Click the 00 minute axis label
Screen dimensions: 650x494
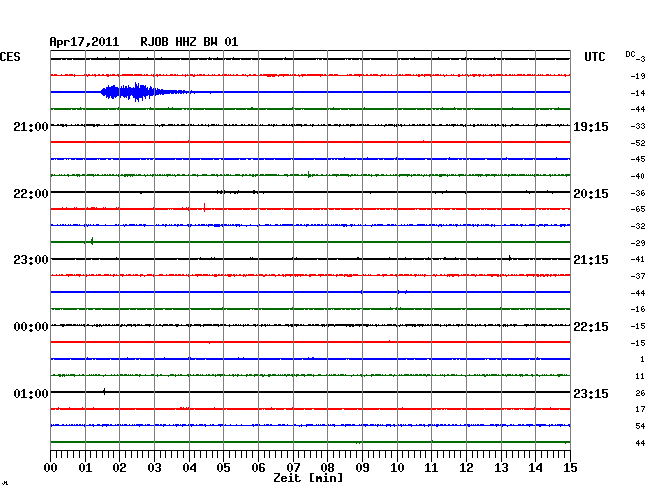[51, 467]
